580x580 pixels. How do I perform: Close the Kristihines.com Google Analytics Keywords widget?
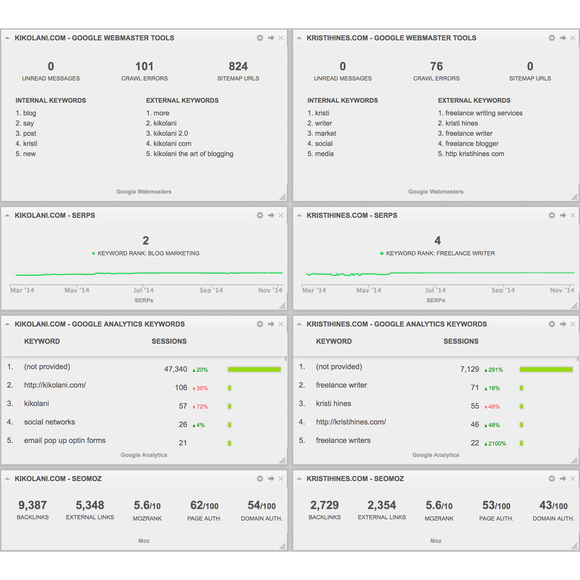pos(573,324)
